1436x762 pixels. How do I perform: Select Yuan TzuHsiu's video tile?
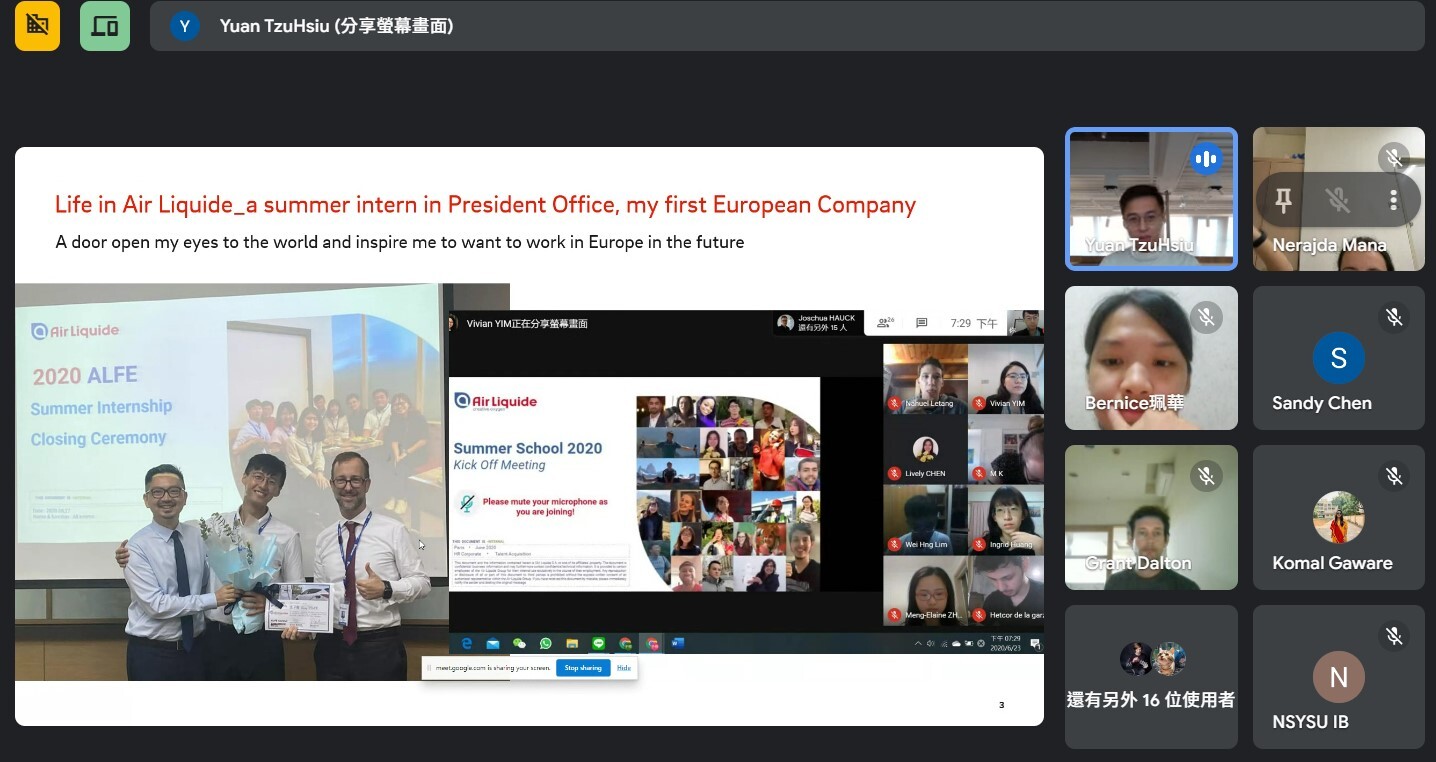(x=1151, y=199)
